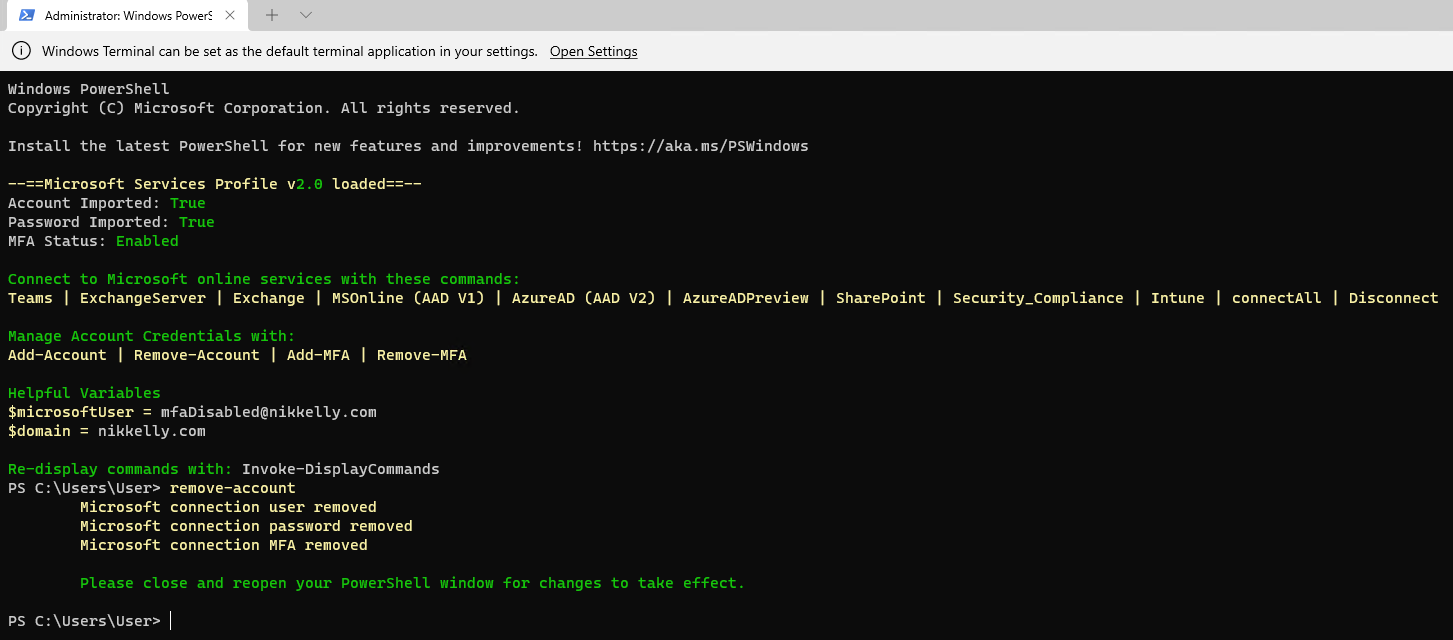The image size is (1453, 640).
Task: Click the 'Exchange' command between ExchangeServer and MSOnline
Action: 269,298
